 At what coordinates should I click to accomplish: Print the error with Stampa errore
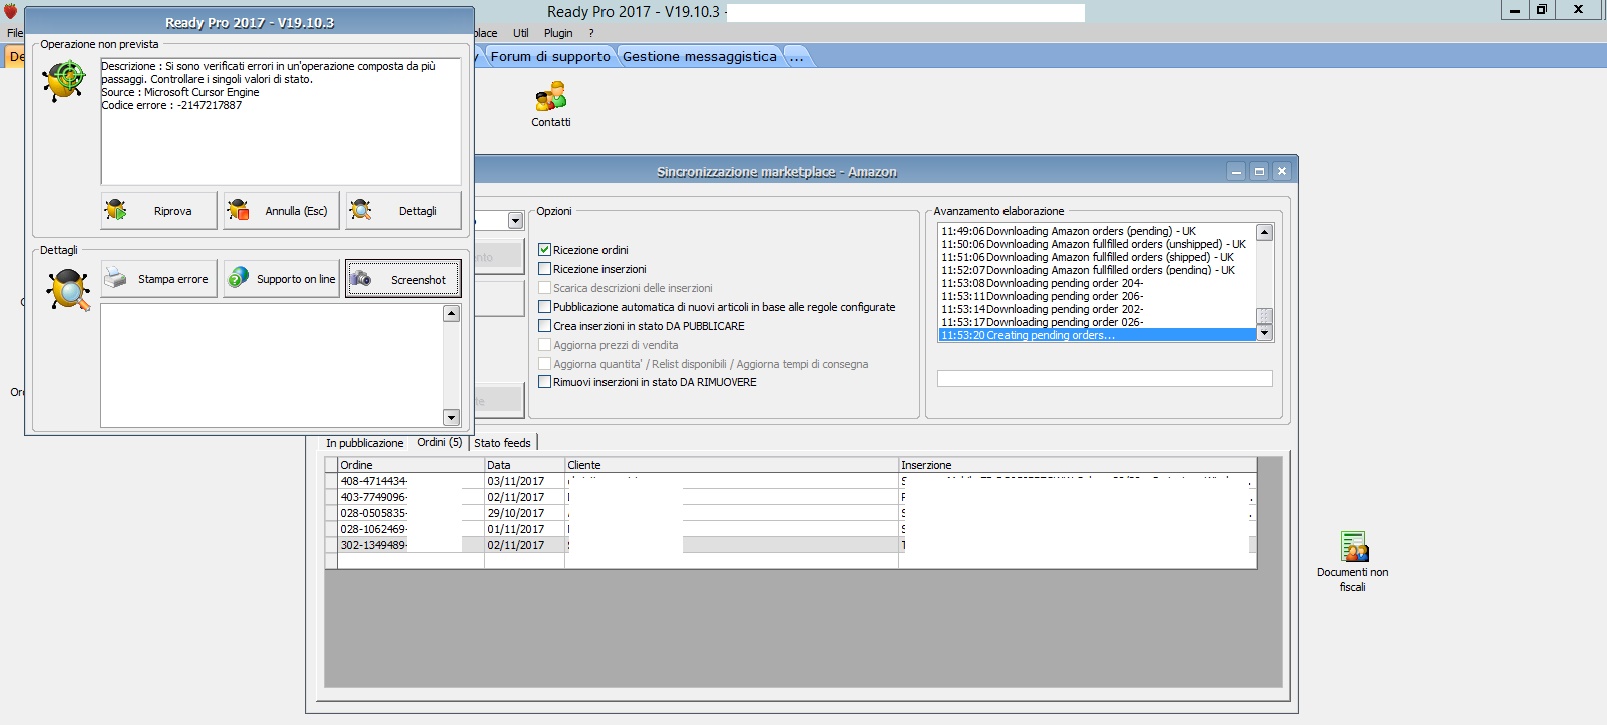[x=159, y=279]
